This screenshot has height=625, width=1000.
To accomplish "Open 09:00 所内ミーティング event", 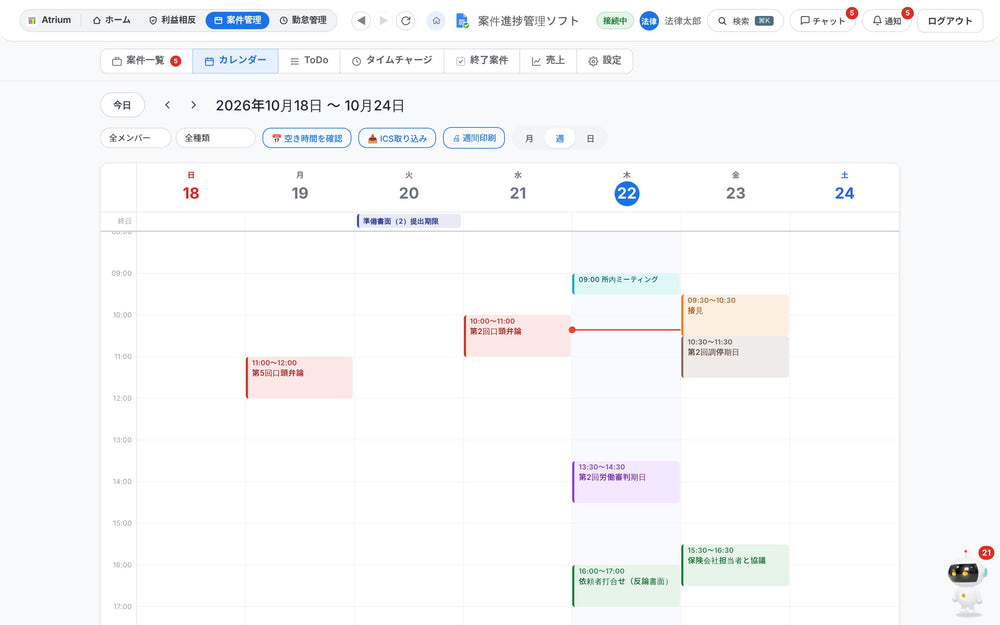I will click(626, 284).
